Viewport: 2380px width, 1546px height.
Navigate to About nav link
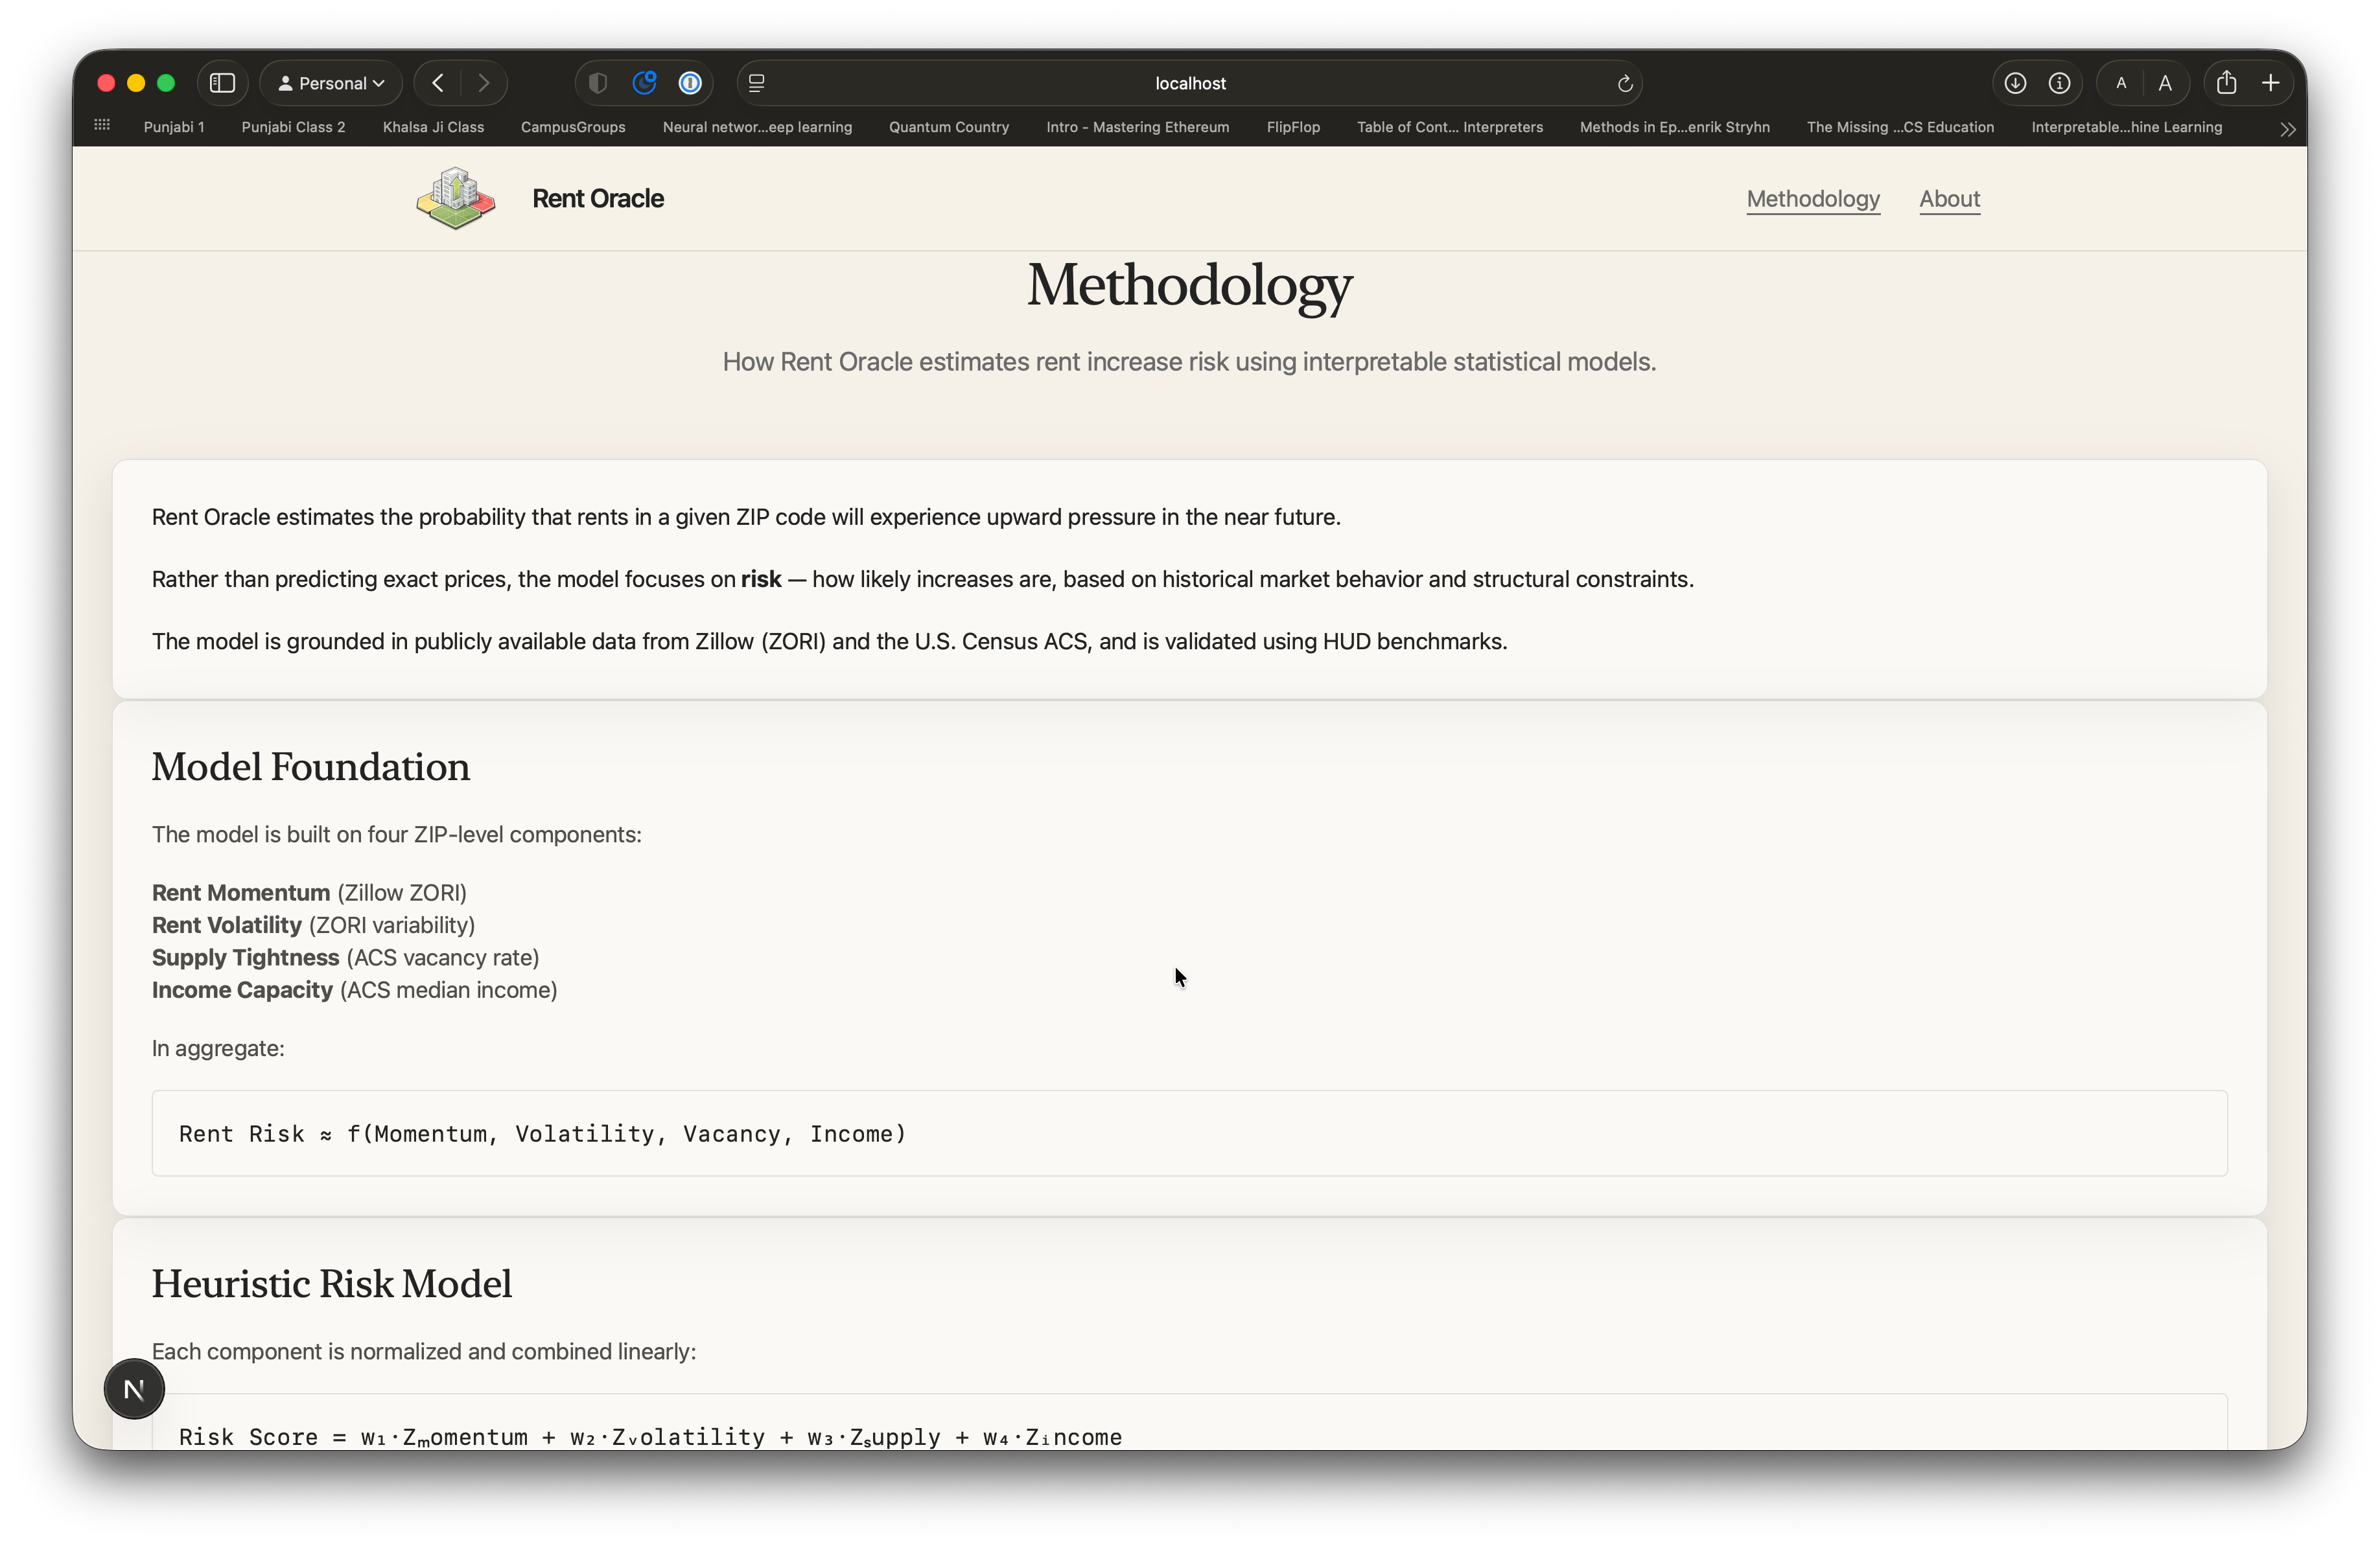(x=1949, y=199)
